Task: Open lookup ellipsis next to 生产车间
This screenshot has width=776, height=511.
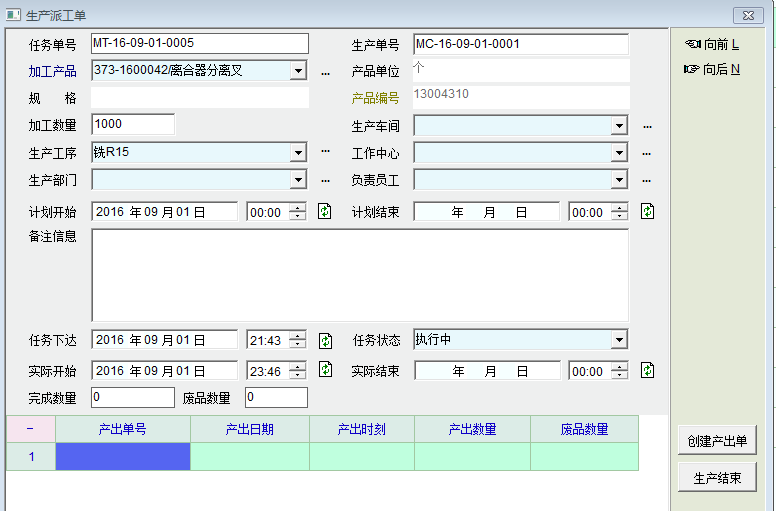Action: [x=647, y=126]
